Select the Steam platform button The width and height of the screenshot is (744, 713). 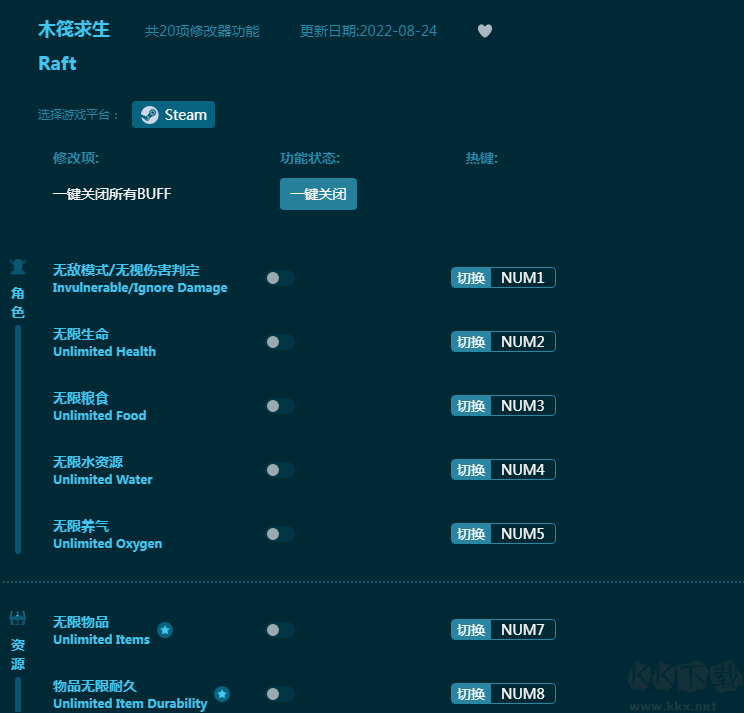point(173,114)
